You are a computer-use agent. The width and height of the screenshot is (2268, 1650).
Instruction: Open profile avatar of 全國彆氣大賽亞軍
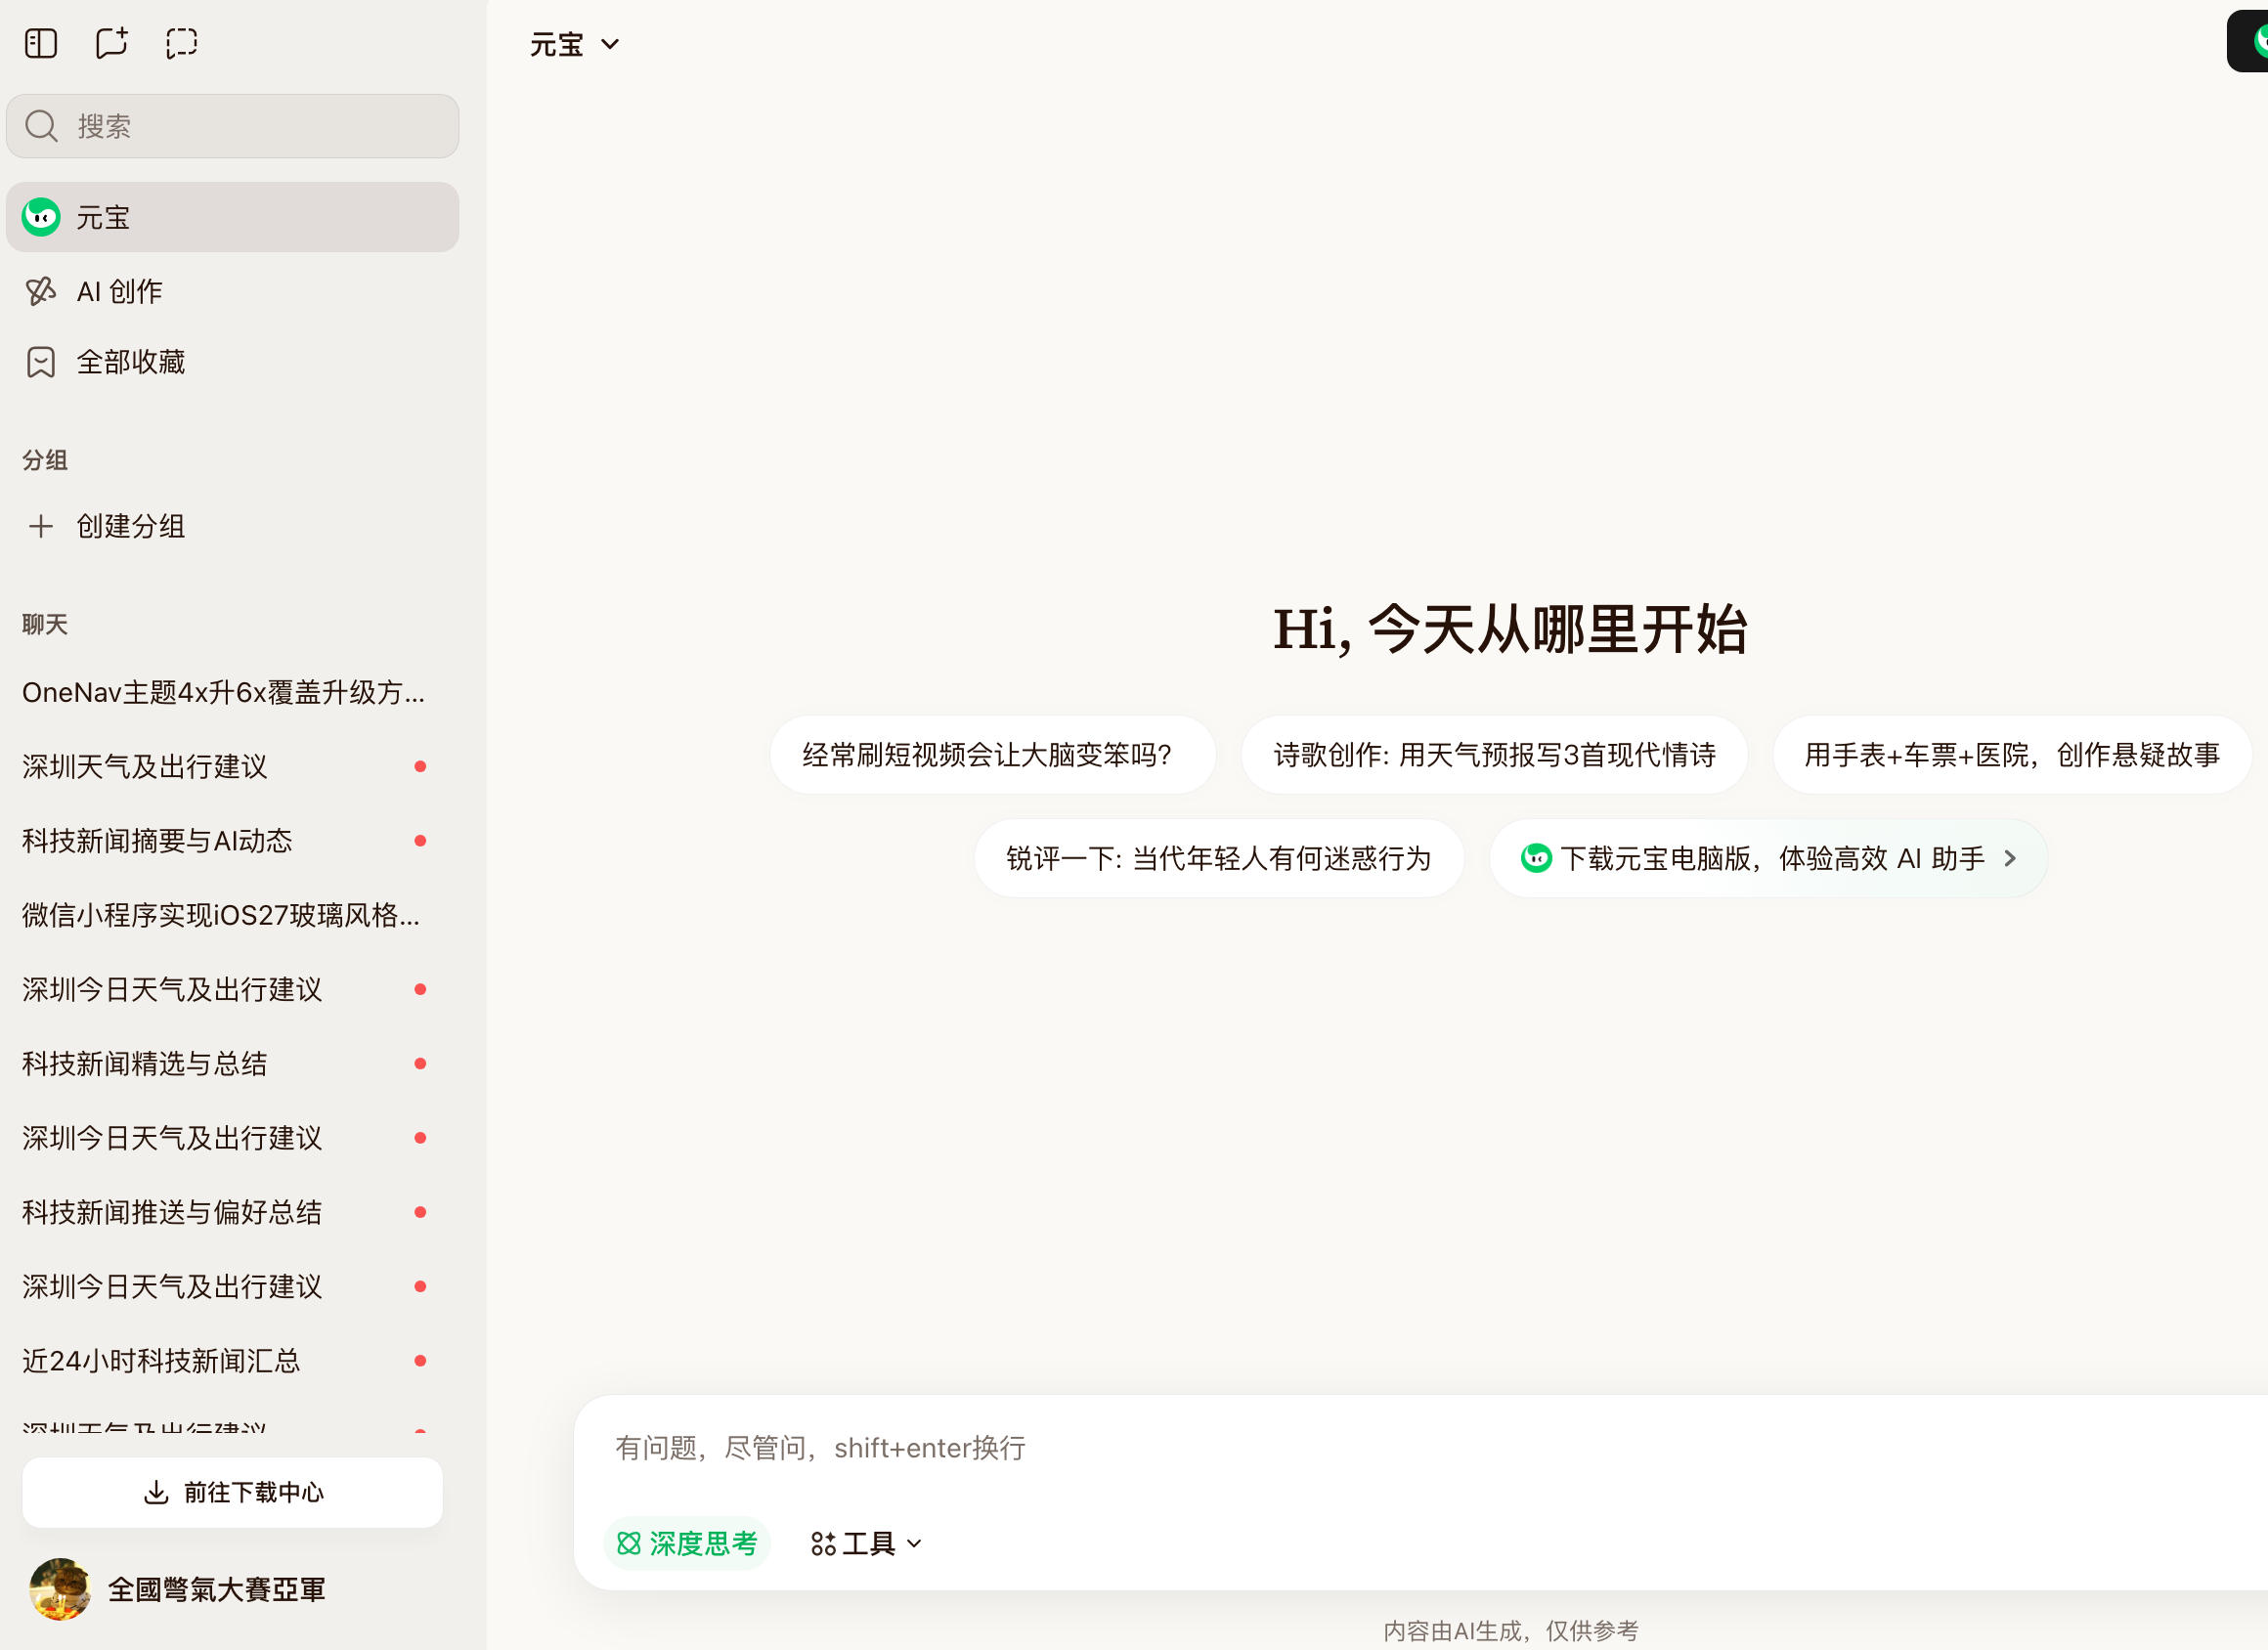(60, 1589)
